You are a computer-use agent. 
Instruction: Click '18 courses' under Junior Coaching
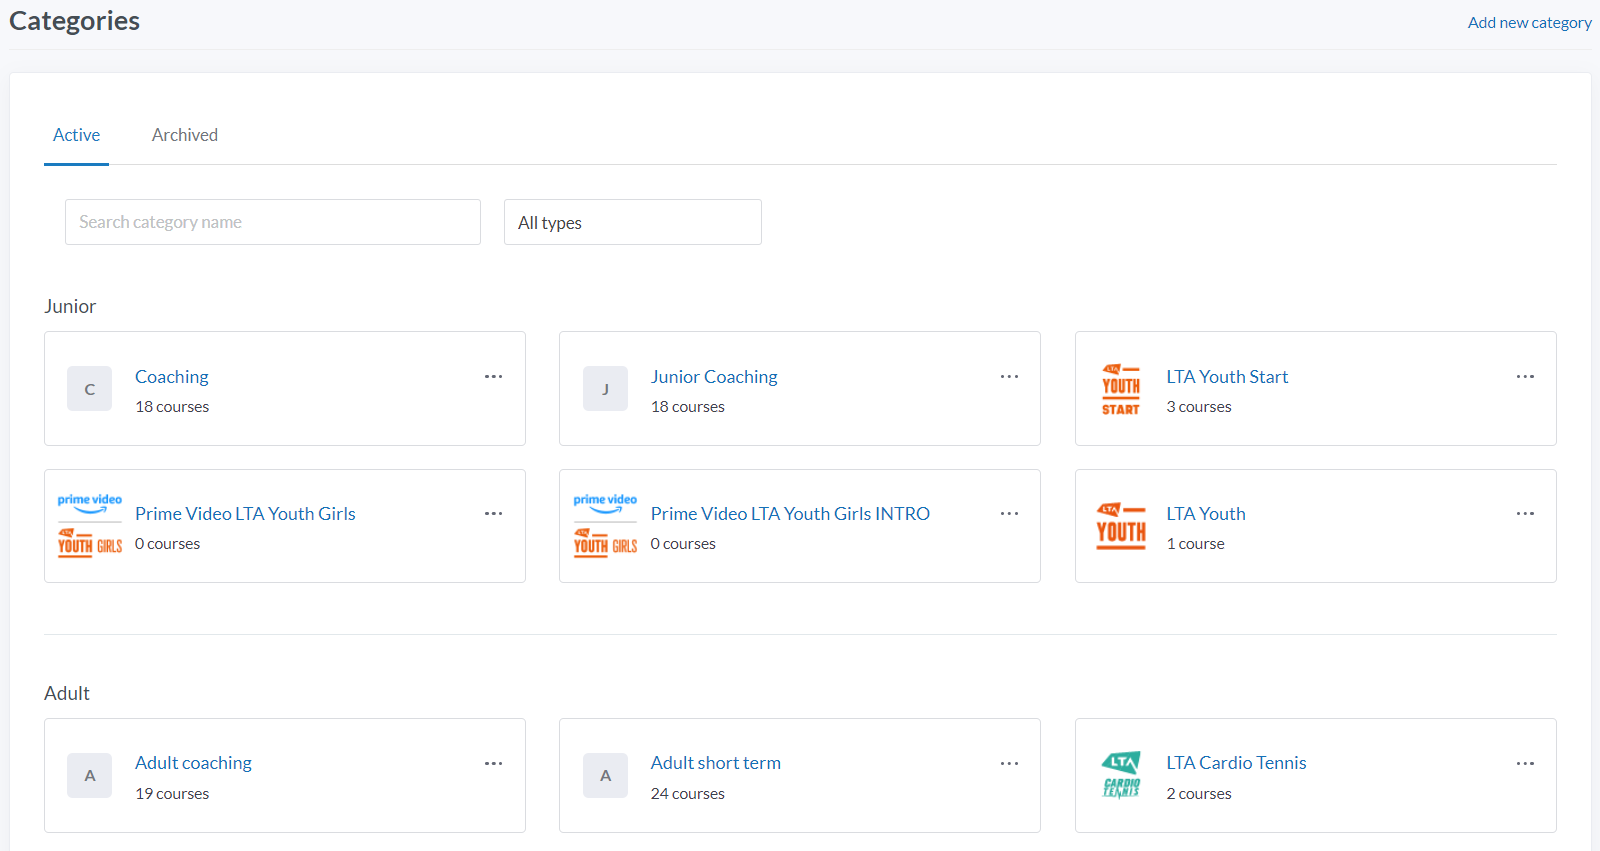688,407
